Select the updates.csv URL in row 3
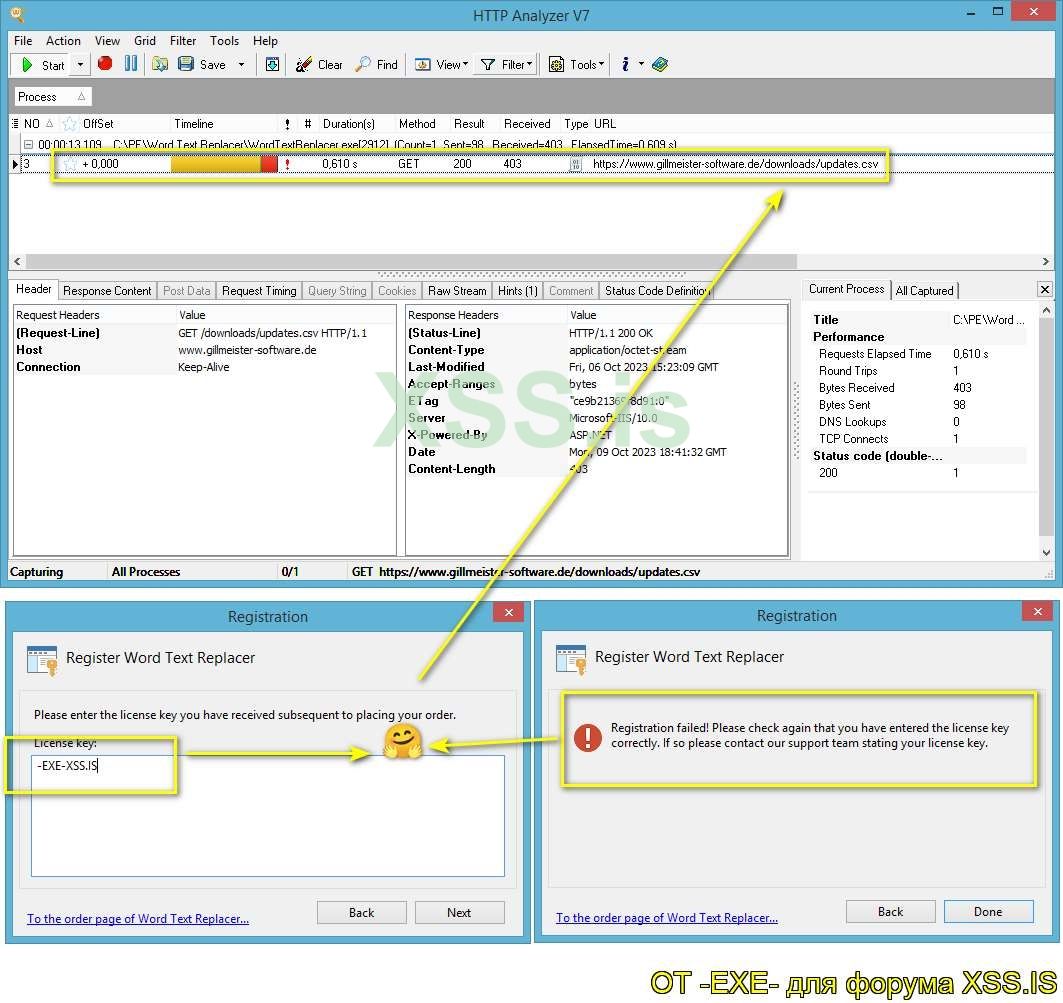Viewport: 1063px width, 1003px height. [736, 164]
